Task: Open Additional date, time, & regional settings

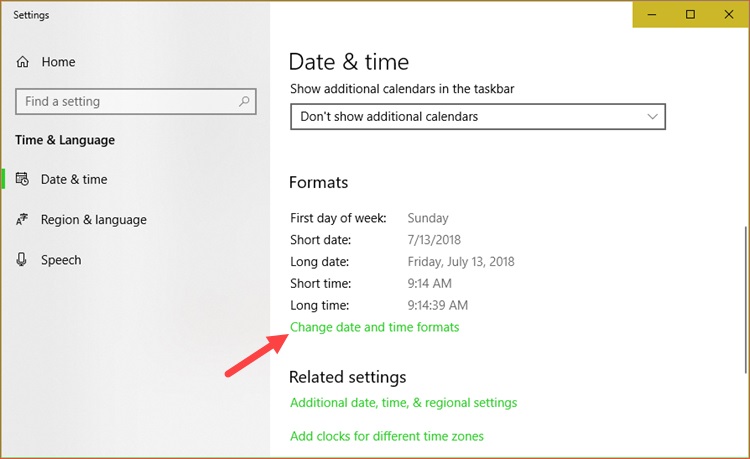Action: pyautogui.click(x=403, y=403)
